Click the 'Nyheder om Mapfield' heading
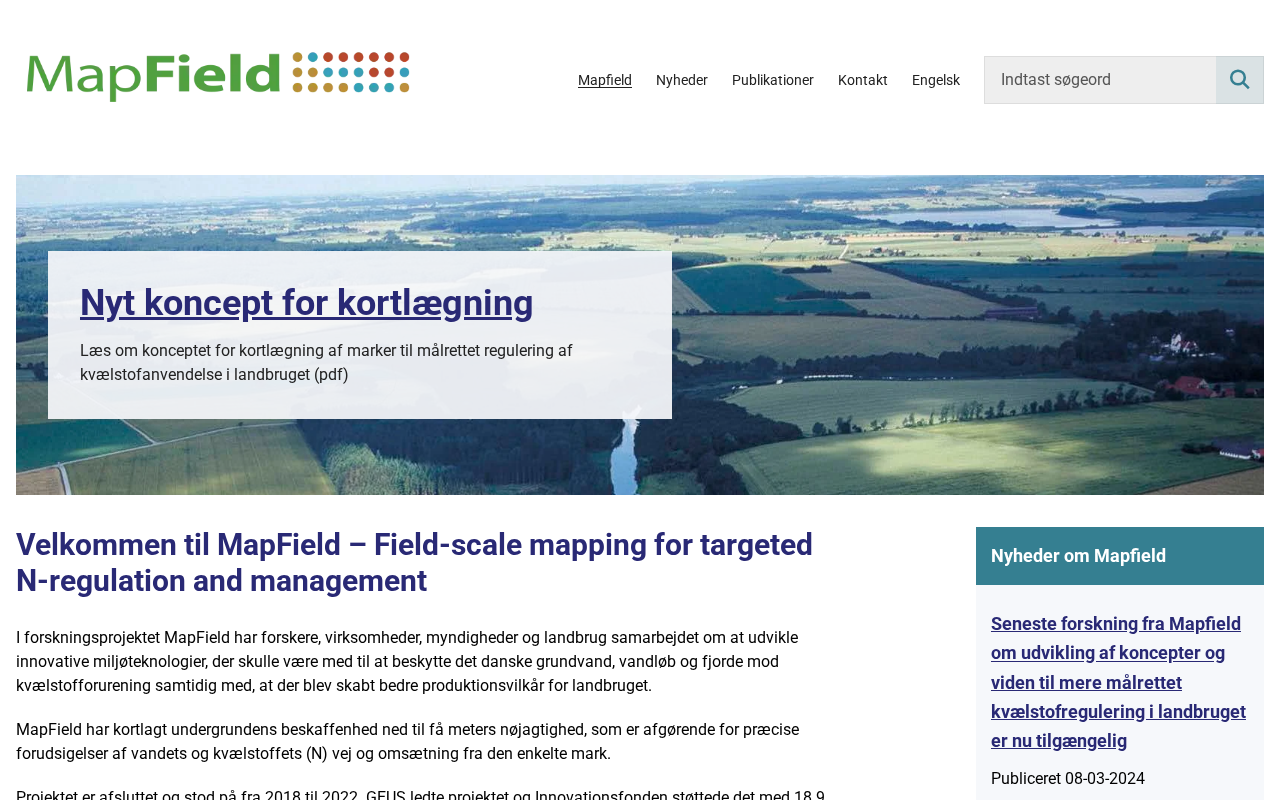The image size is (1280, 800). tap(1078, 556)
